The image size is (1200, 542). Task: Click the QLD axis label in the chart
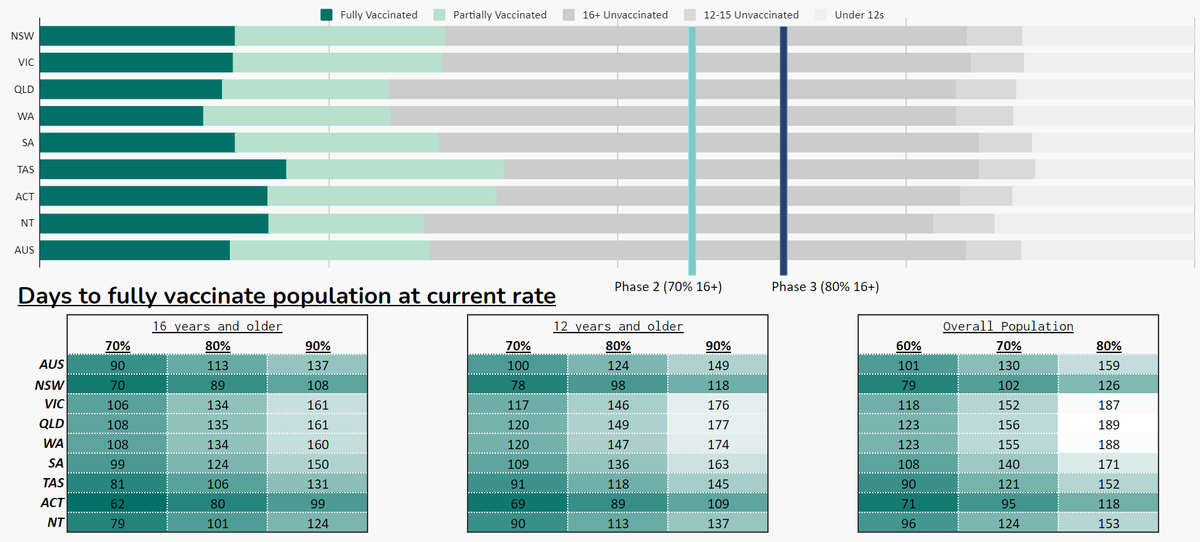click(x=24, y=90)
